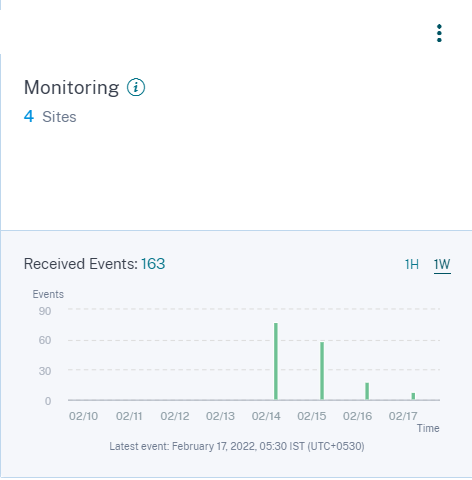Click the 02/14 event bar

pyautogui.click(x=276, y=361)
